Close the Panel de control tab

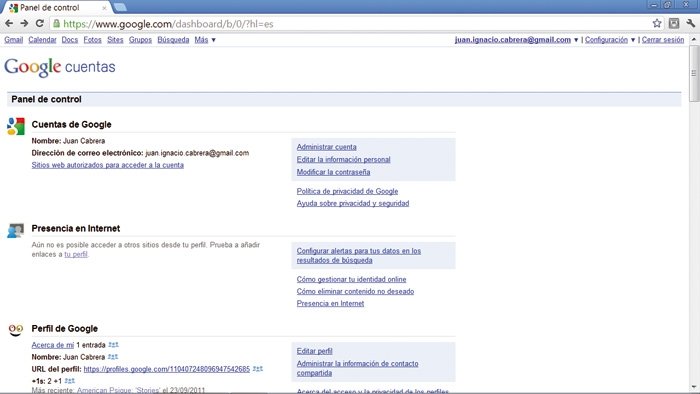[104, 8]
